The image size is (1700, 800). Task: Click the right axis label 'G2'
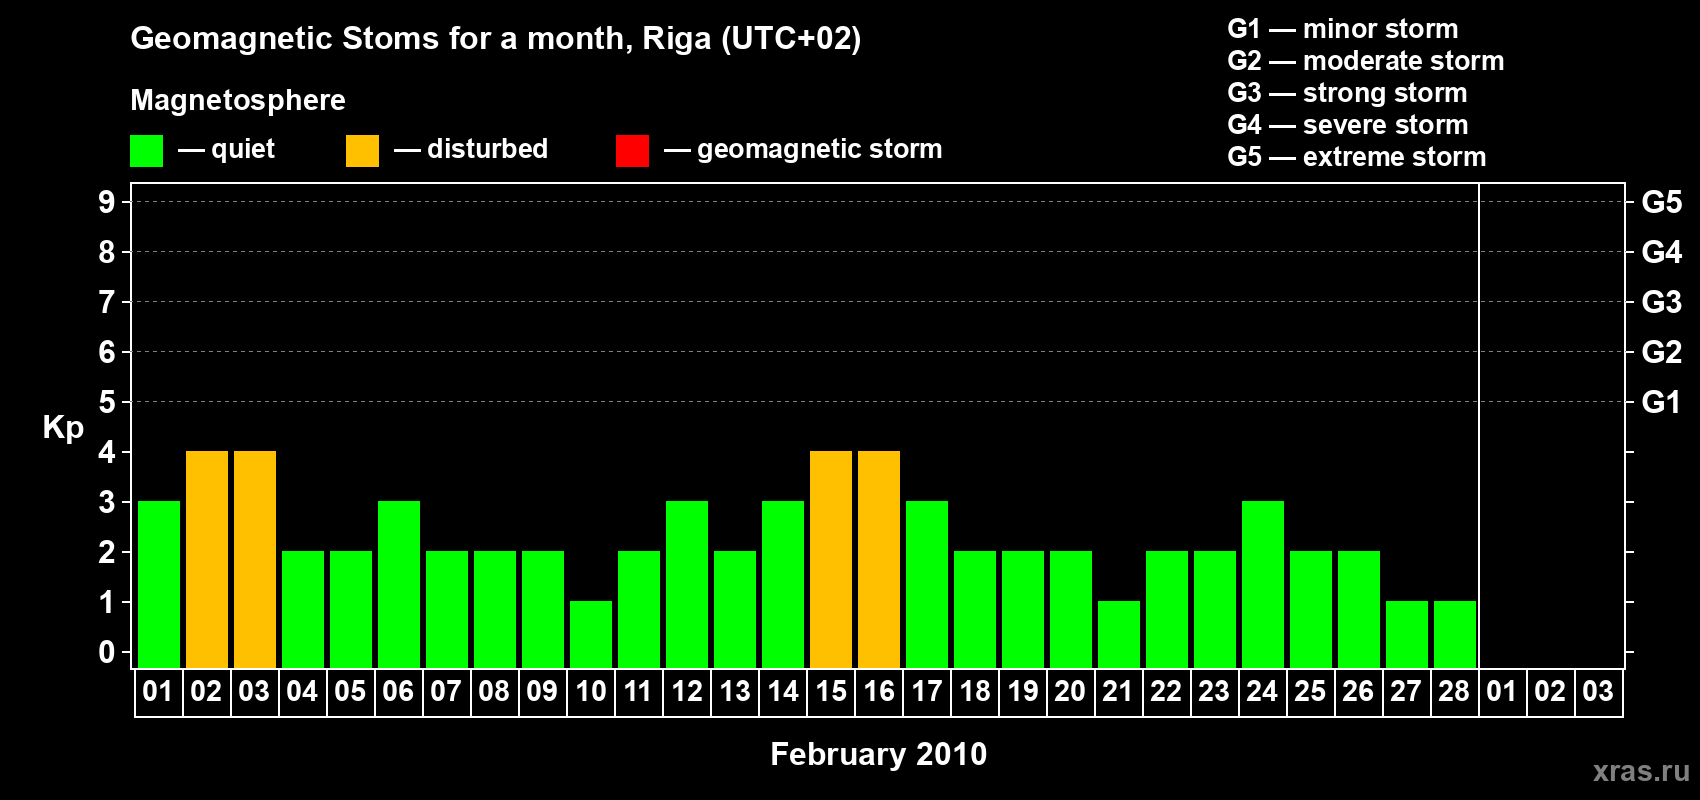point(1662,352)
